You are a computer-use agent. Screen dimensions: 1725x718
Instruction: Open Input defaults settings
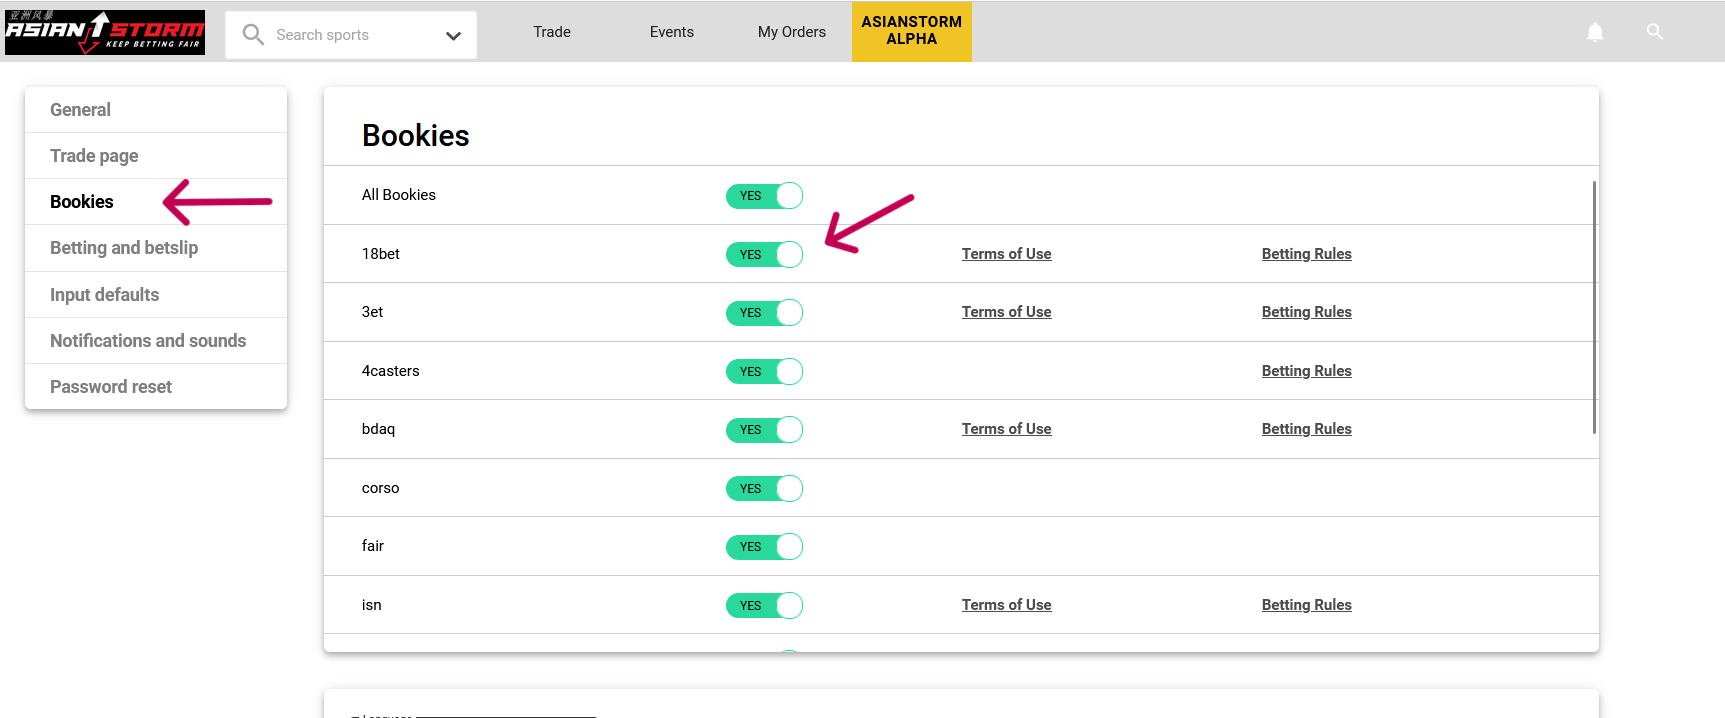coord(156,295)
